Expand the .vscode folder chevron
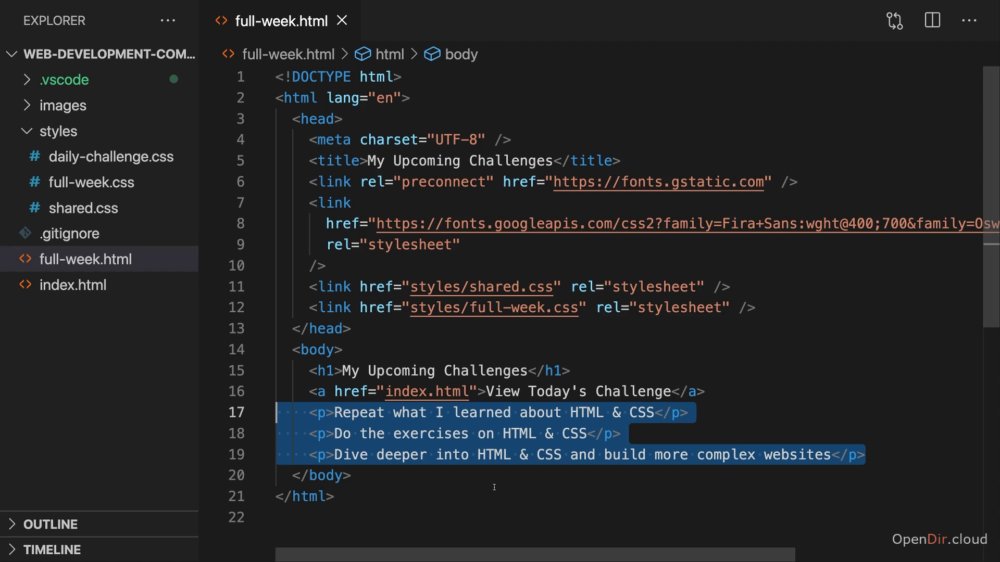Image resolution: width=1000 pixels, height=562 pixels. pyautogui.click(x=27, y=80)
